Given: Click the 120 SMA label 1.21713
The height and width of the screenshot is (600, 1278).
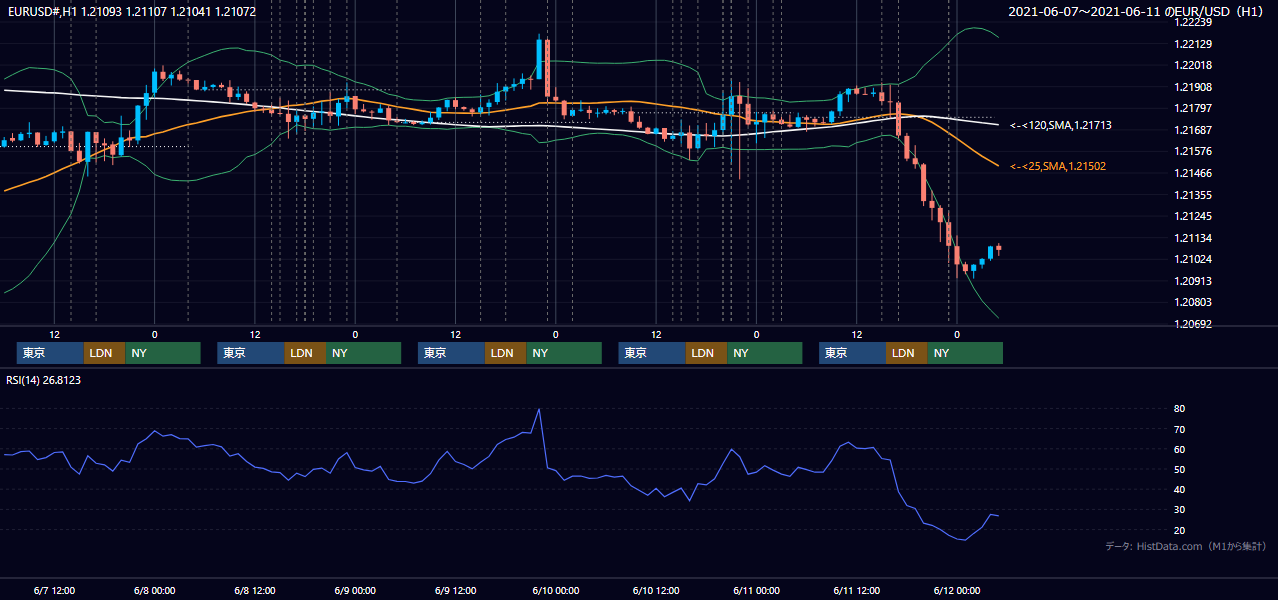Looking at the screenshot, I should 1061,126.
